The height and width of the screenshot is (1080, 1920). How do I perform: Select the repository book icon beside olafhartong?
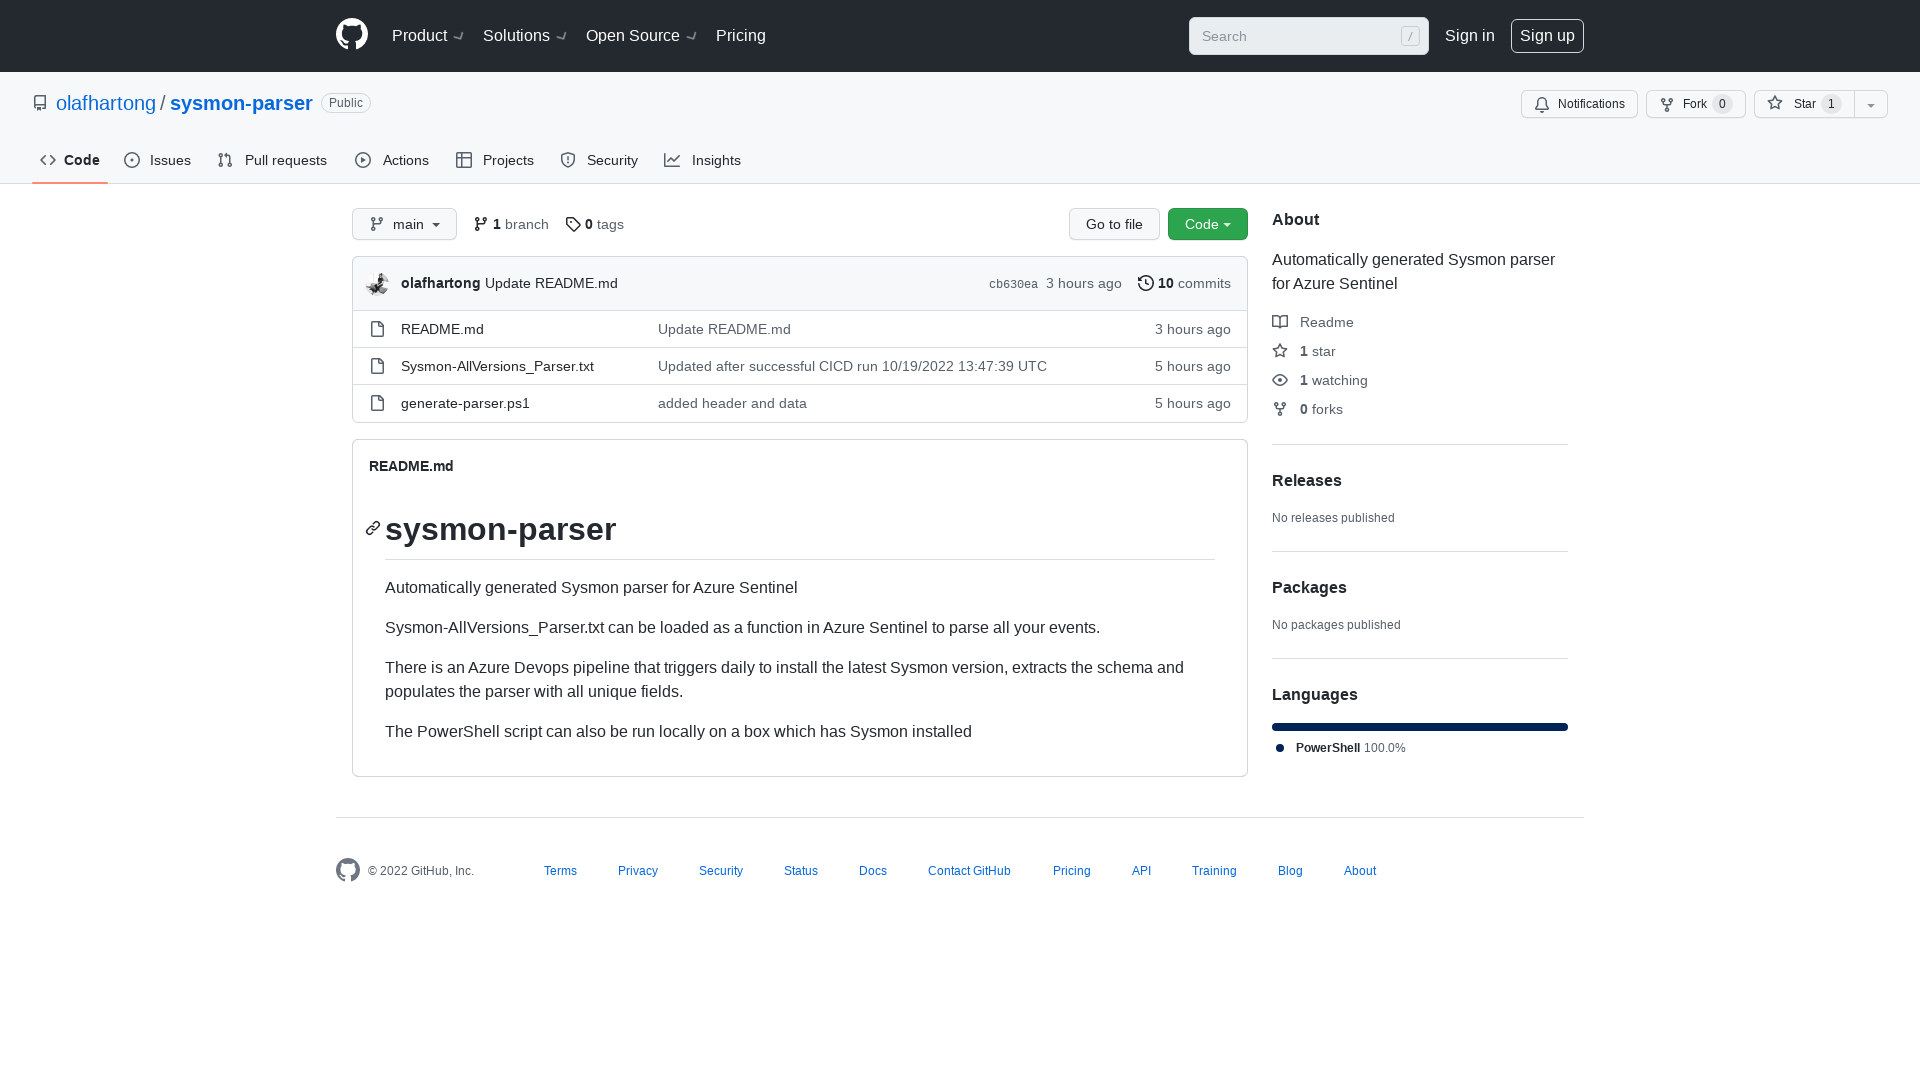(x=40, y=103)
